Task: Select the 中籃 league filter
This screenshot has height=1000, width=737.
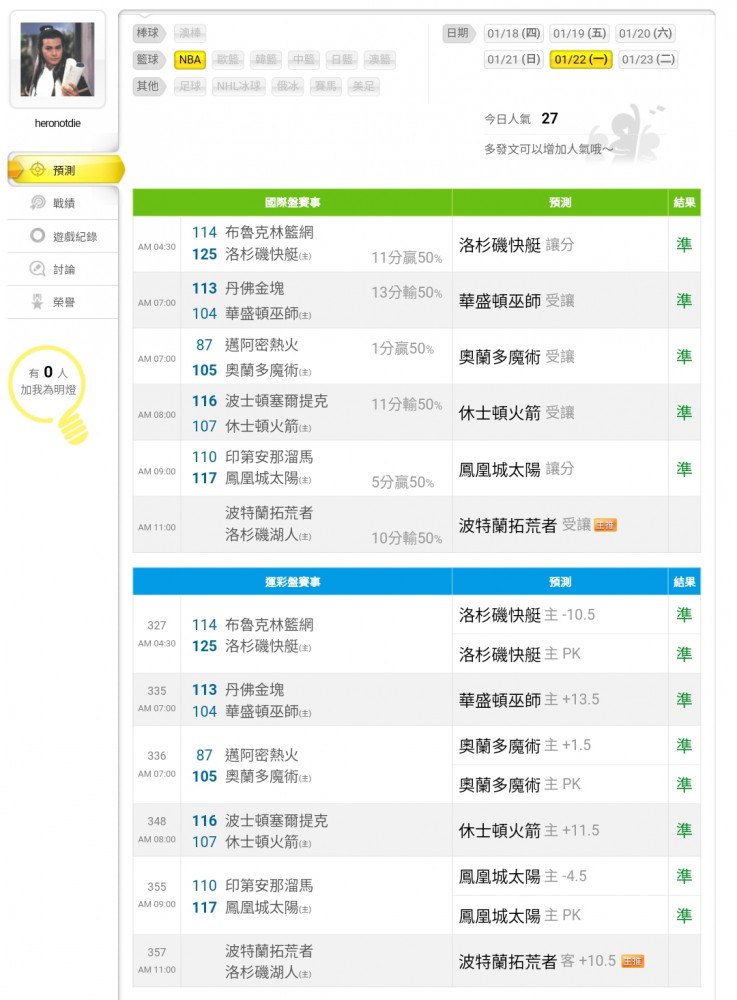Action: 303,59
